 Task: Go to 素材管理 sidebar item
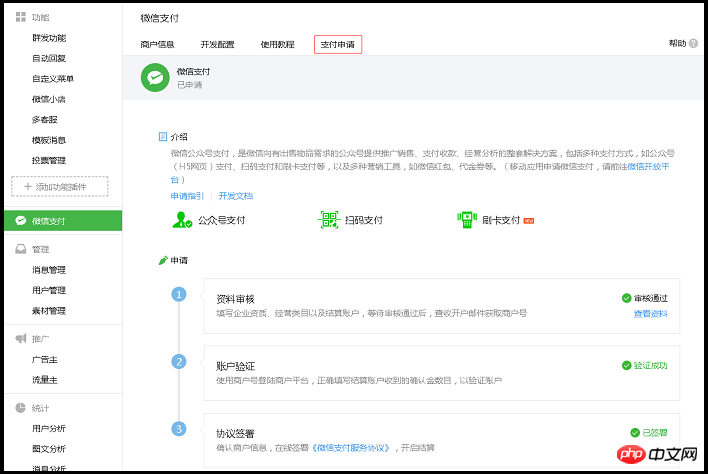[x=49, y=311]
